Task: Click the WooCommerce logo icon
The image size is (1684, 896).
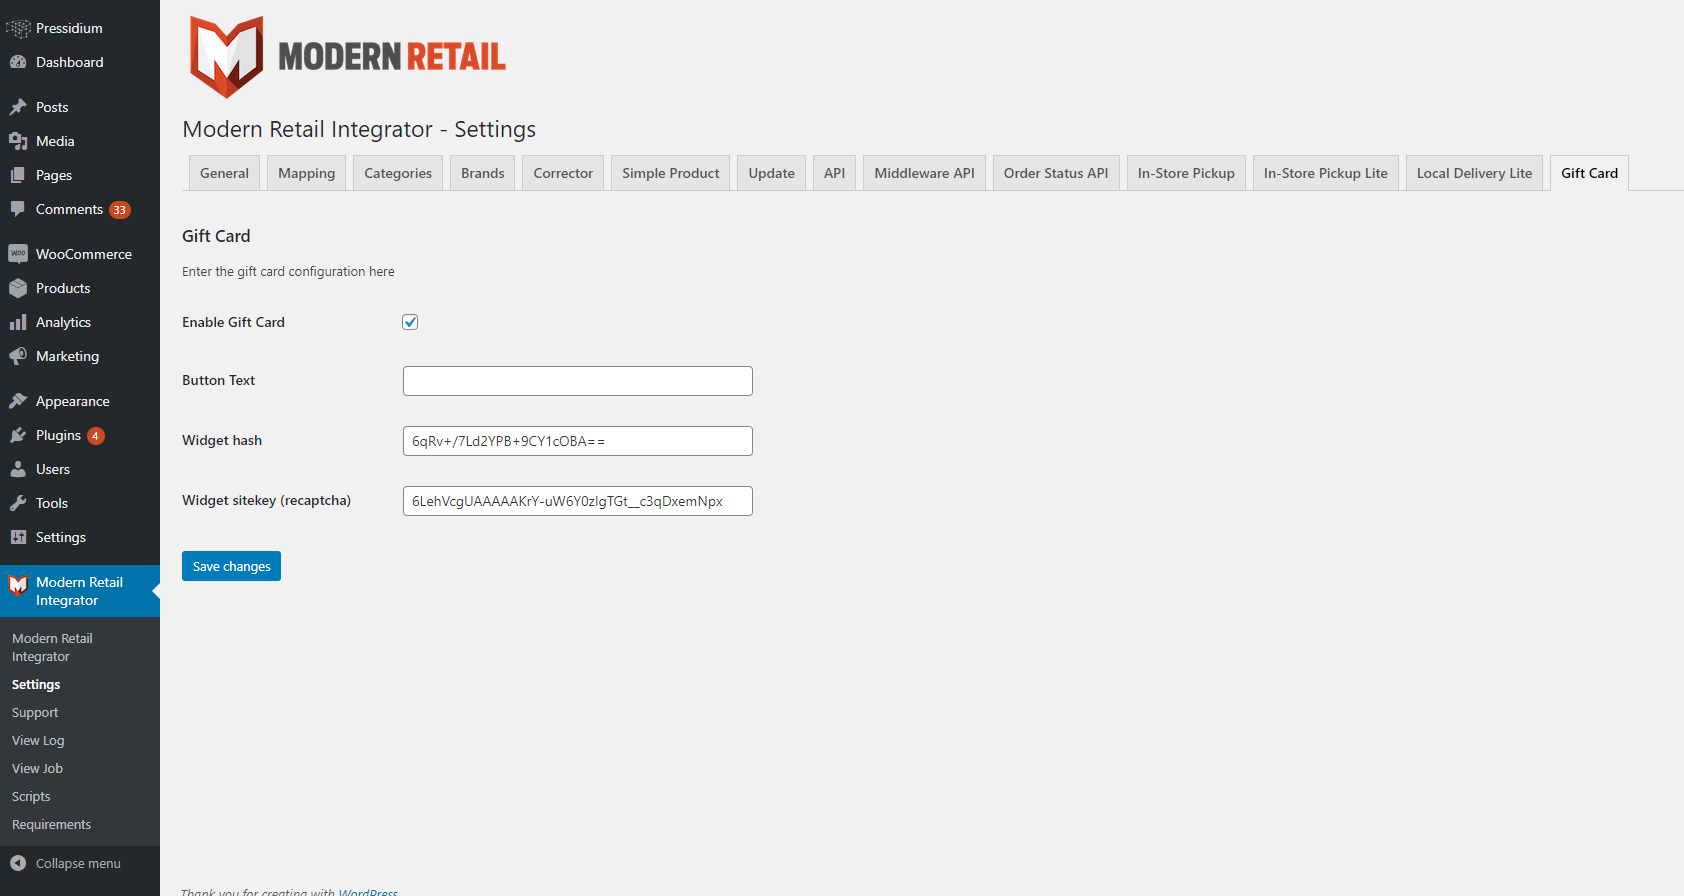Action: click(x=18, y=254)
